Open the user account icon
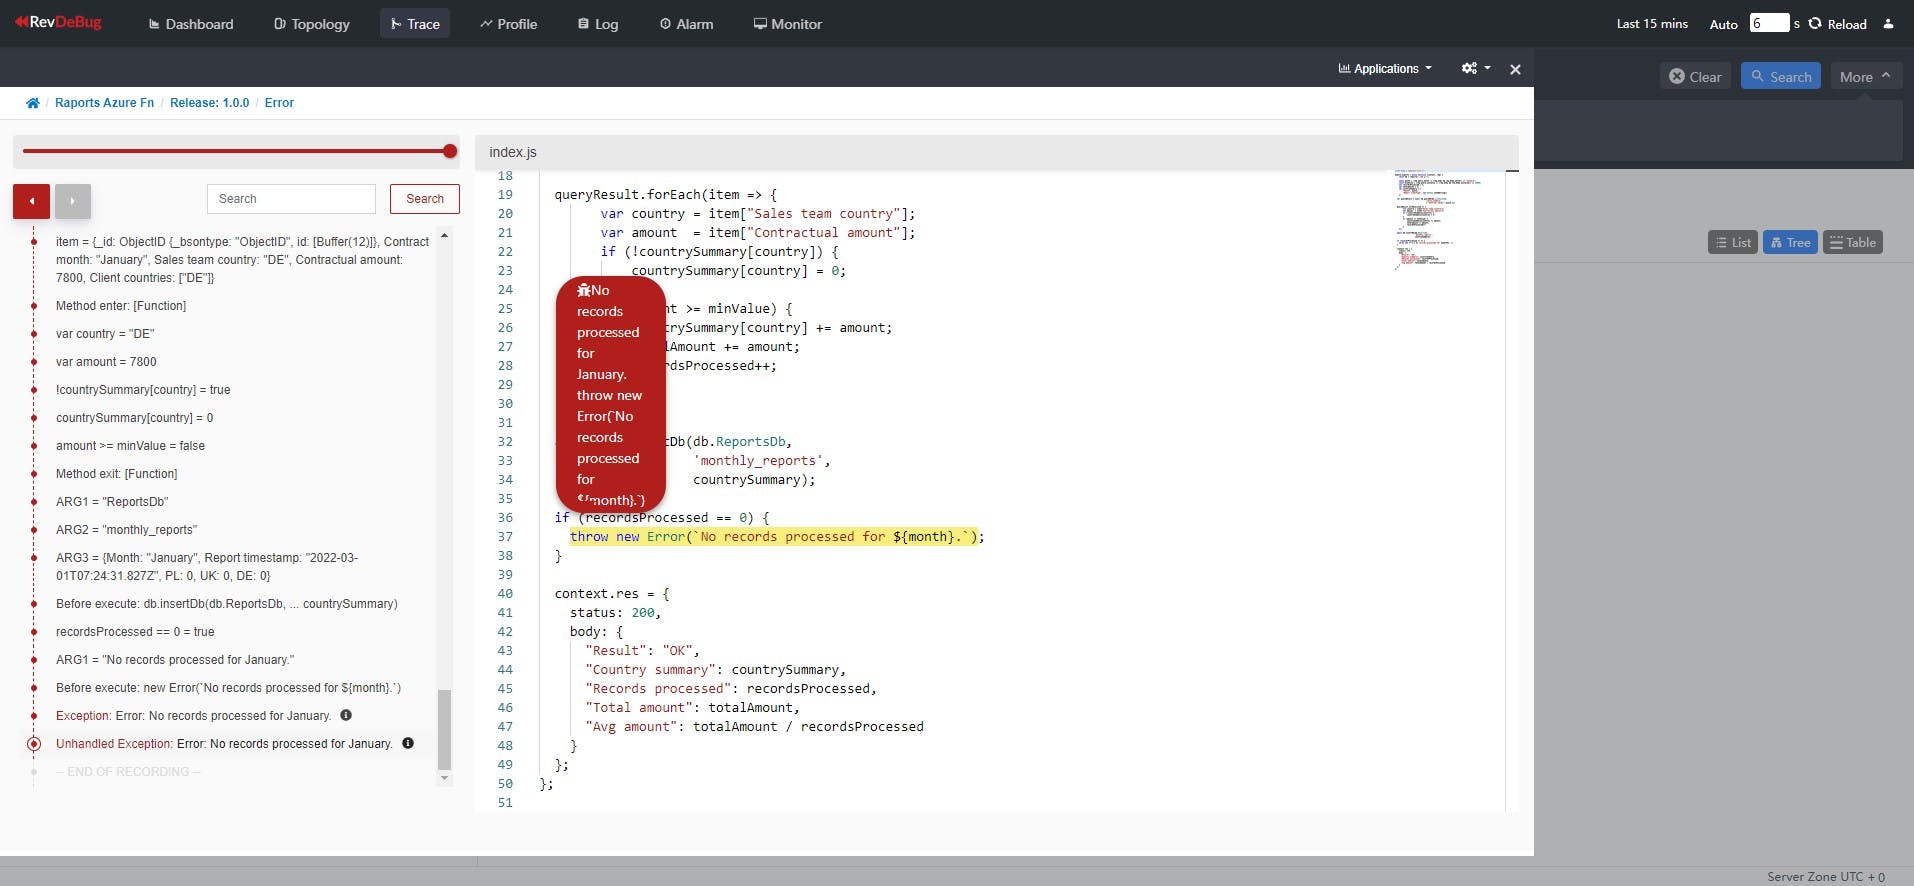1914x886 pixels. tap(1888, 24)
